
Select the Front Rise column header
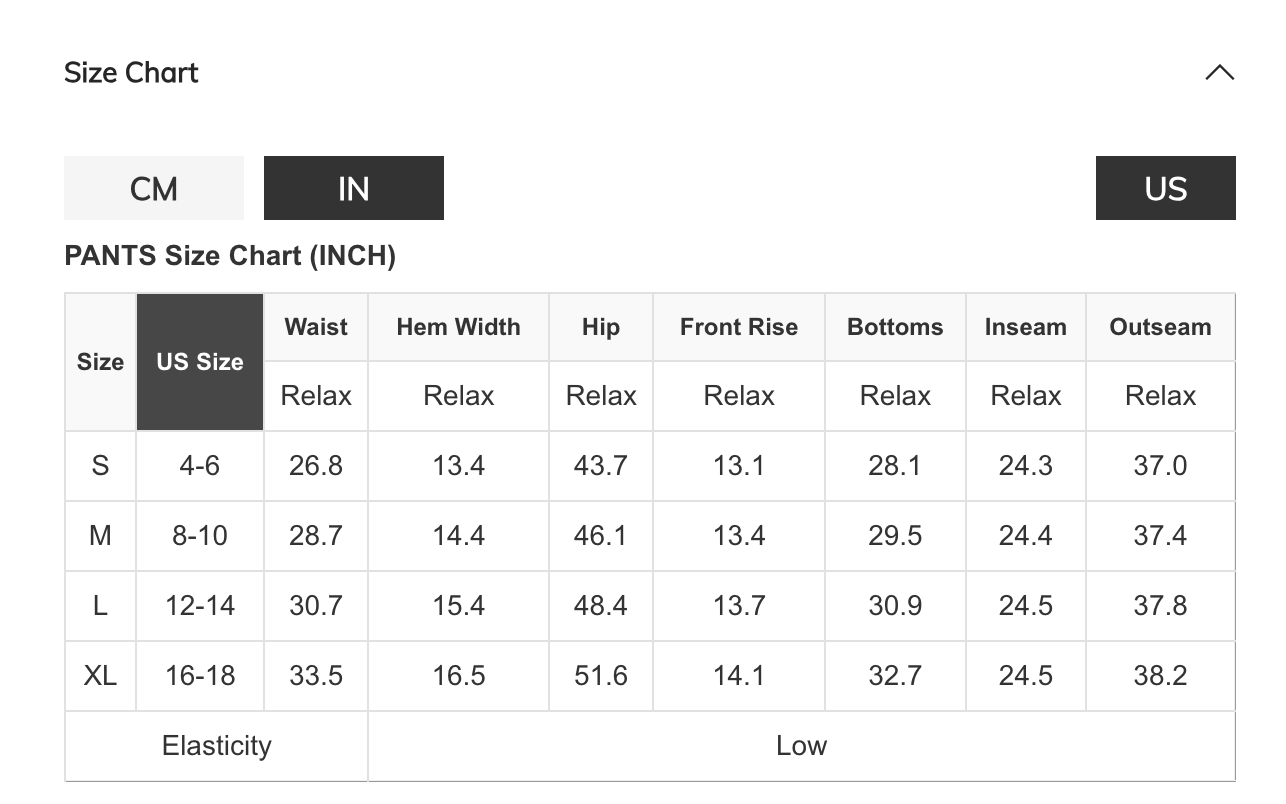pos(739,327)
